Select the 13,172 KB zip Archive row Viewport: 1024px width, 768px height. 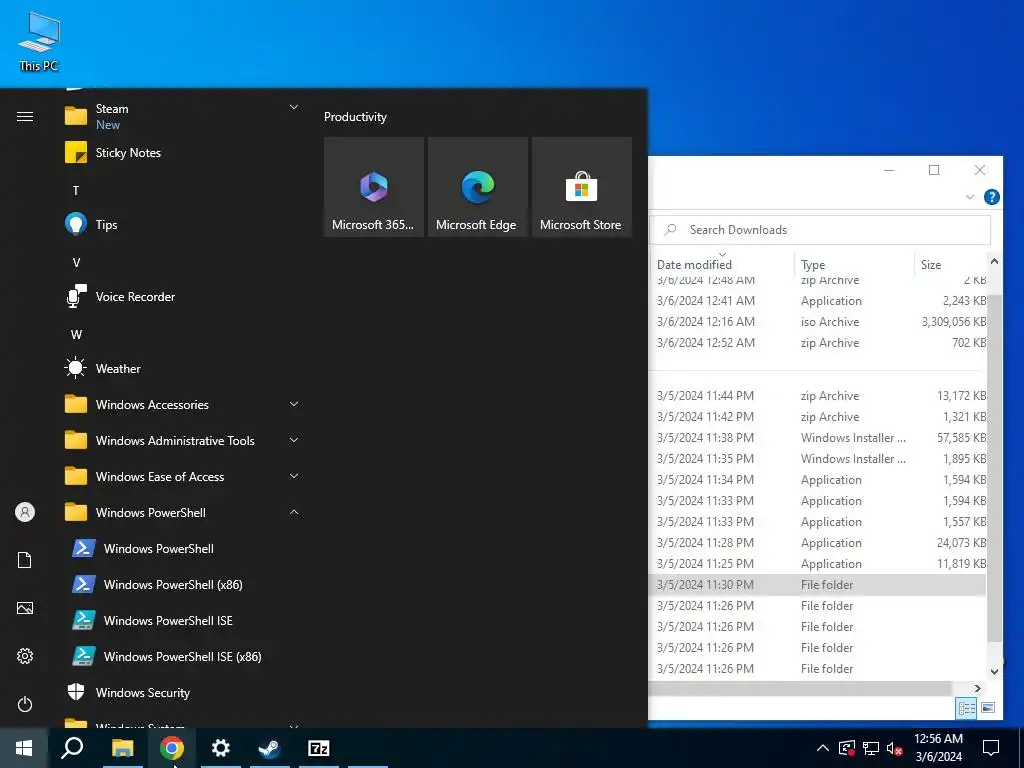click(819, 396)
